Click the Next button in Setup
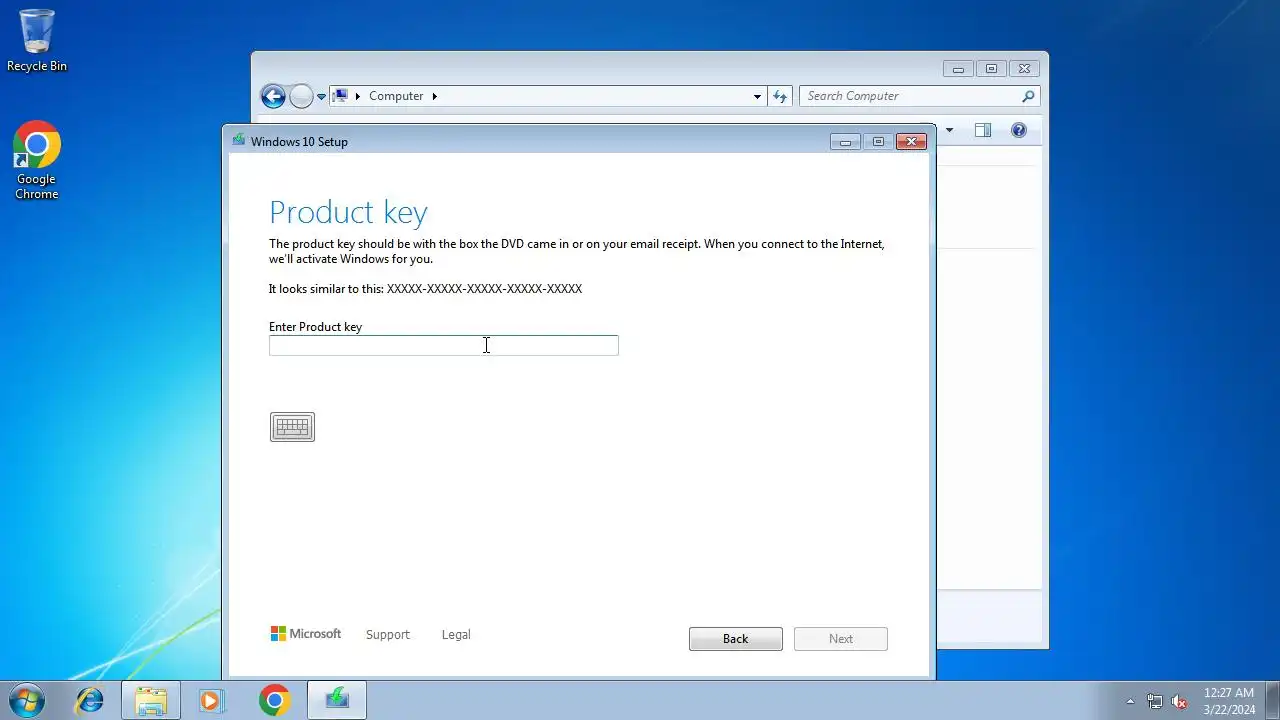This screenshot has height=720, width=1280. 841,639
